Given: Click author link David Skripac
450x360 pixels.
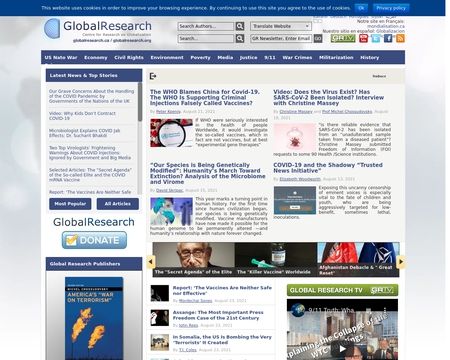Looking at the screenshot, I should tap(170, 190).
